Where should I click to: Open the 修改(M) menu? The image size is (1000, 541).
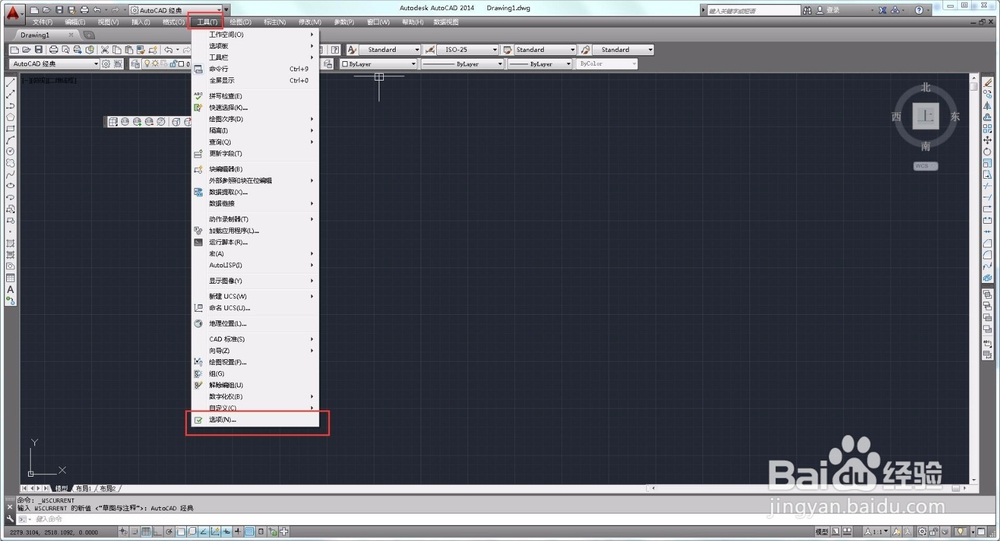309,22
